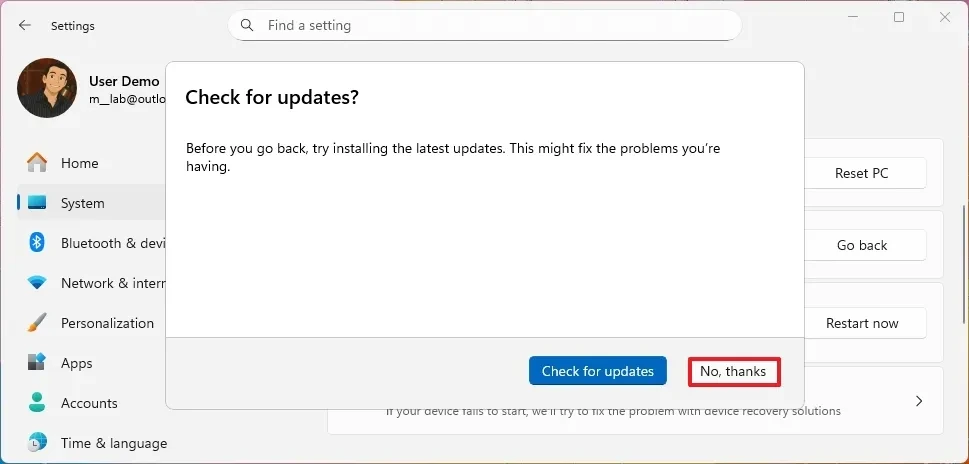This screenshot has height=464, width=969.
Task: Click the System monitor icon
Action: [x=37, y=203]
